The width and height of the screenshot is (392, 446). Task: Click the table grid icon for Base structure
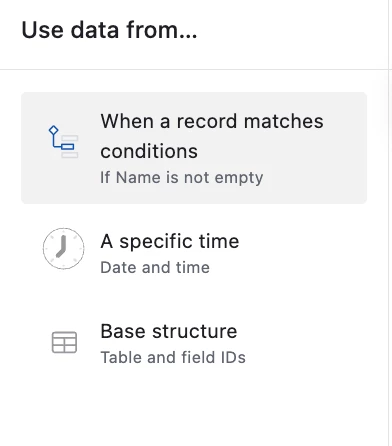pos(64,342)
